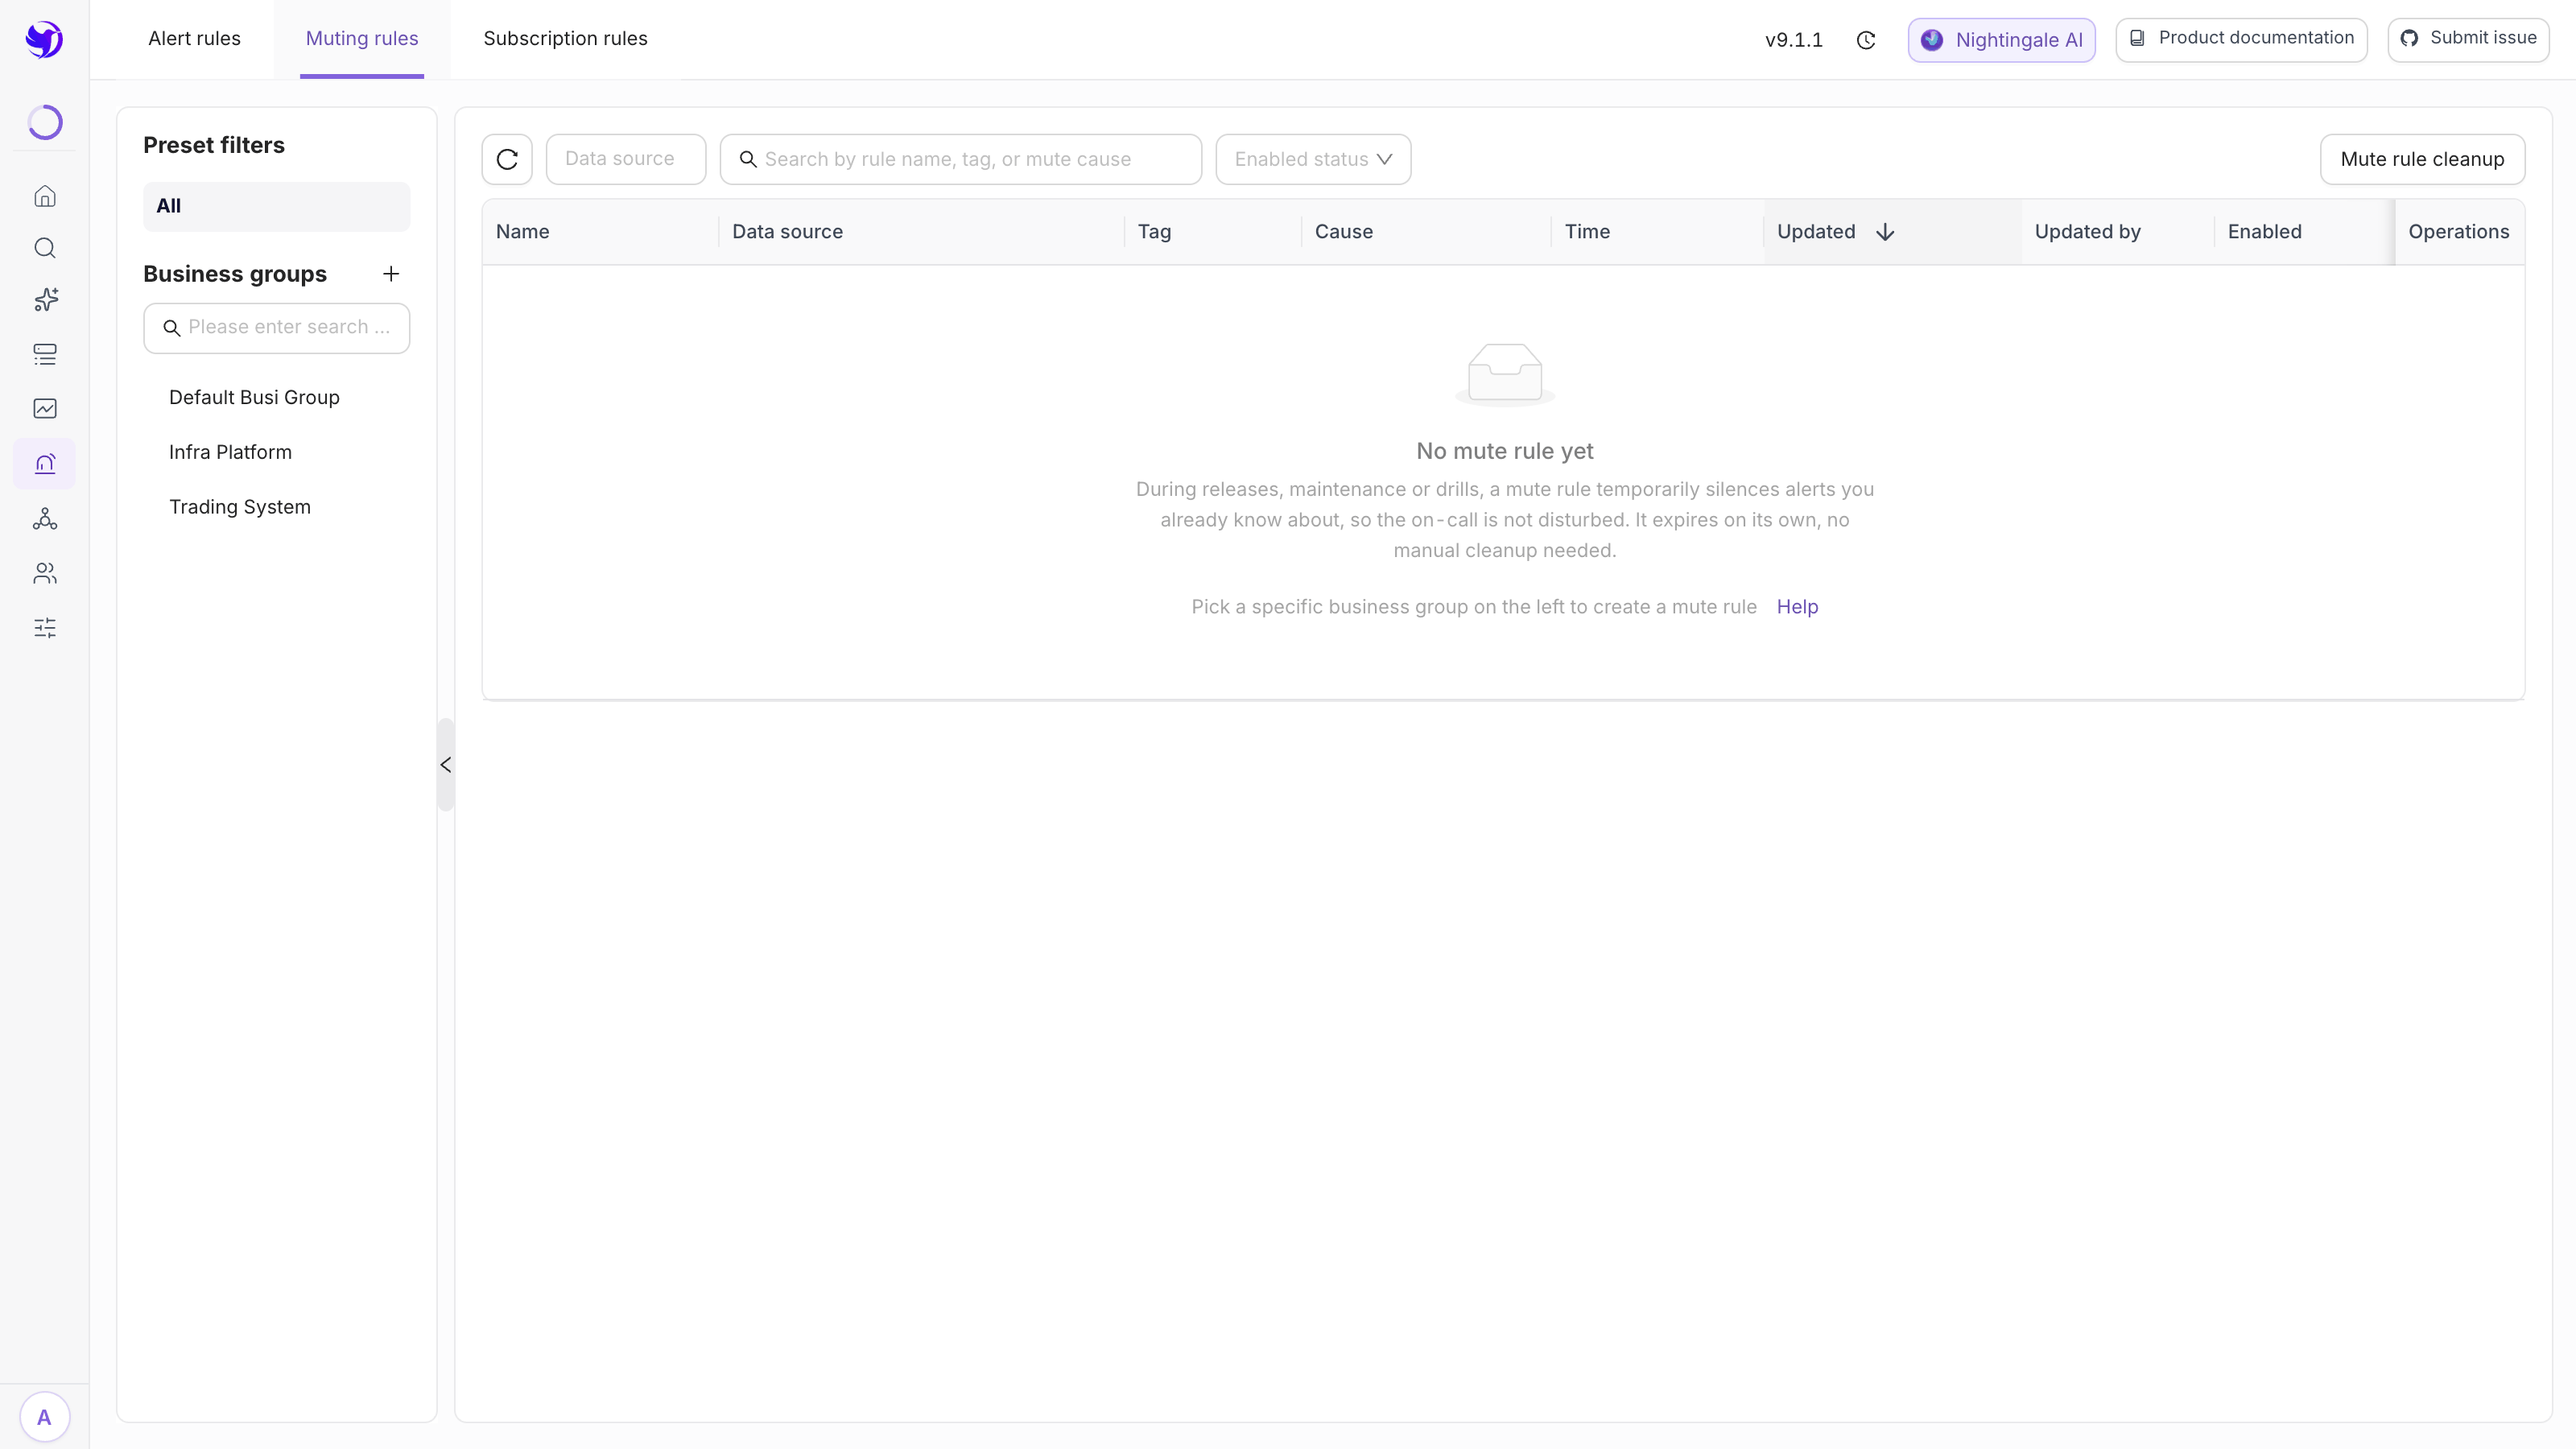Switch to the Subscription rules tab
Viewport: 2576px width, 1449px height.
coord(565,39)
